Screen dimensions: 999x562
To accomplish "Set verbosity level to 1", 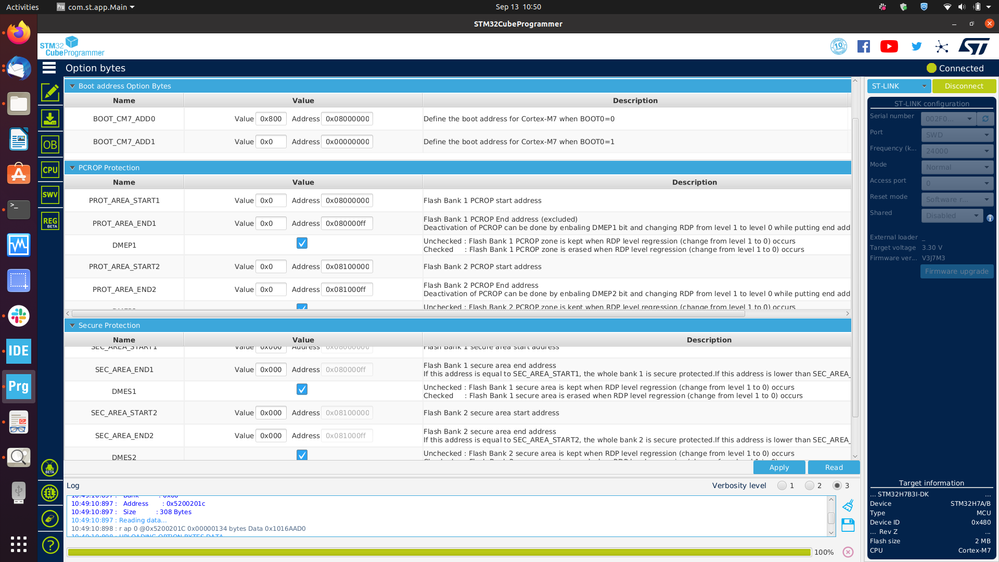I will point(782,486).
